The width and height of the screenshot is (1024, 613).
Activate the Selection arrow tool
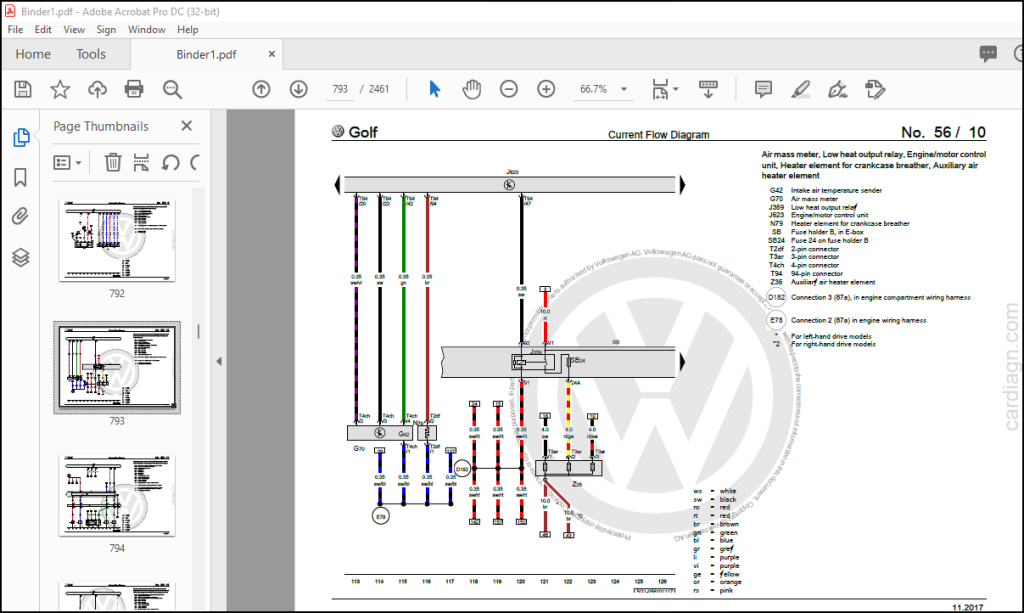click(x=434, y=89)
